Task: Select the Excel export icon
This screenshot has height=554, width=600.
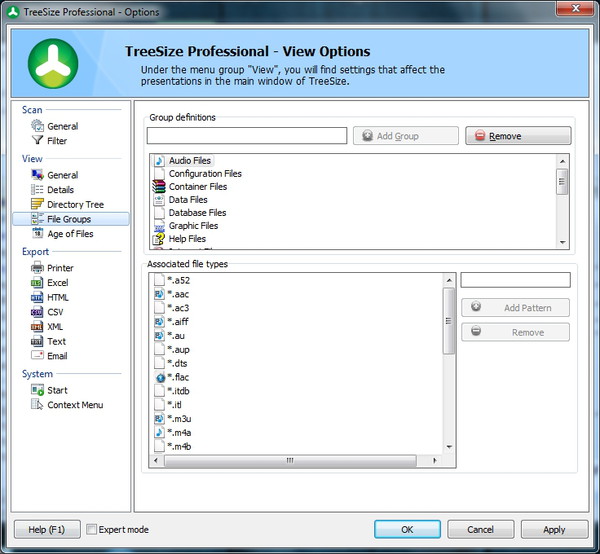Action: (x=38, y=283)
